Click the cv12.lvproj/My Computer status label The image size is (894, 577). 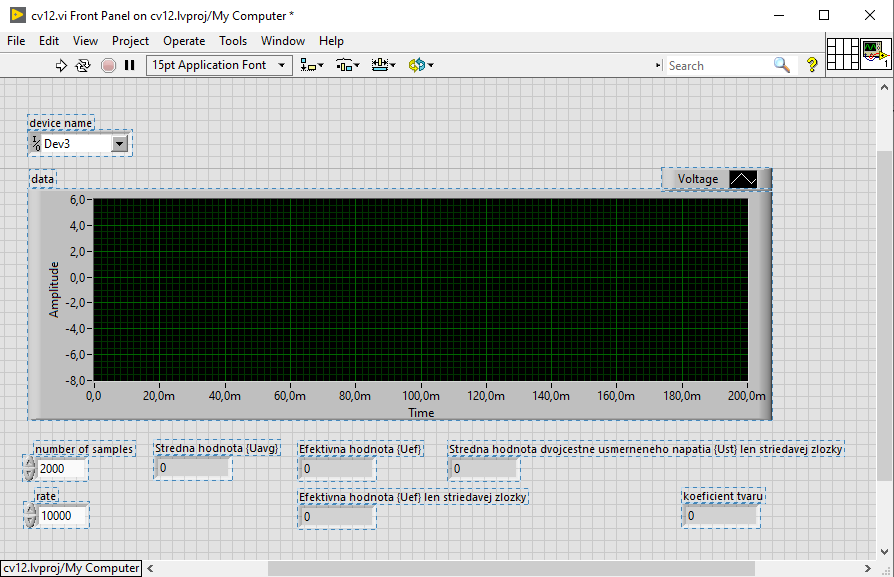pos(71,568)
